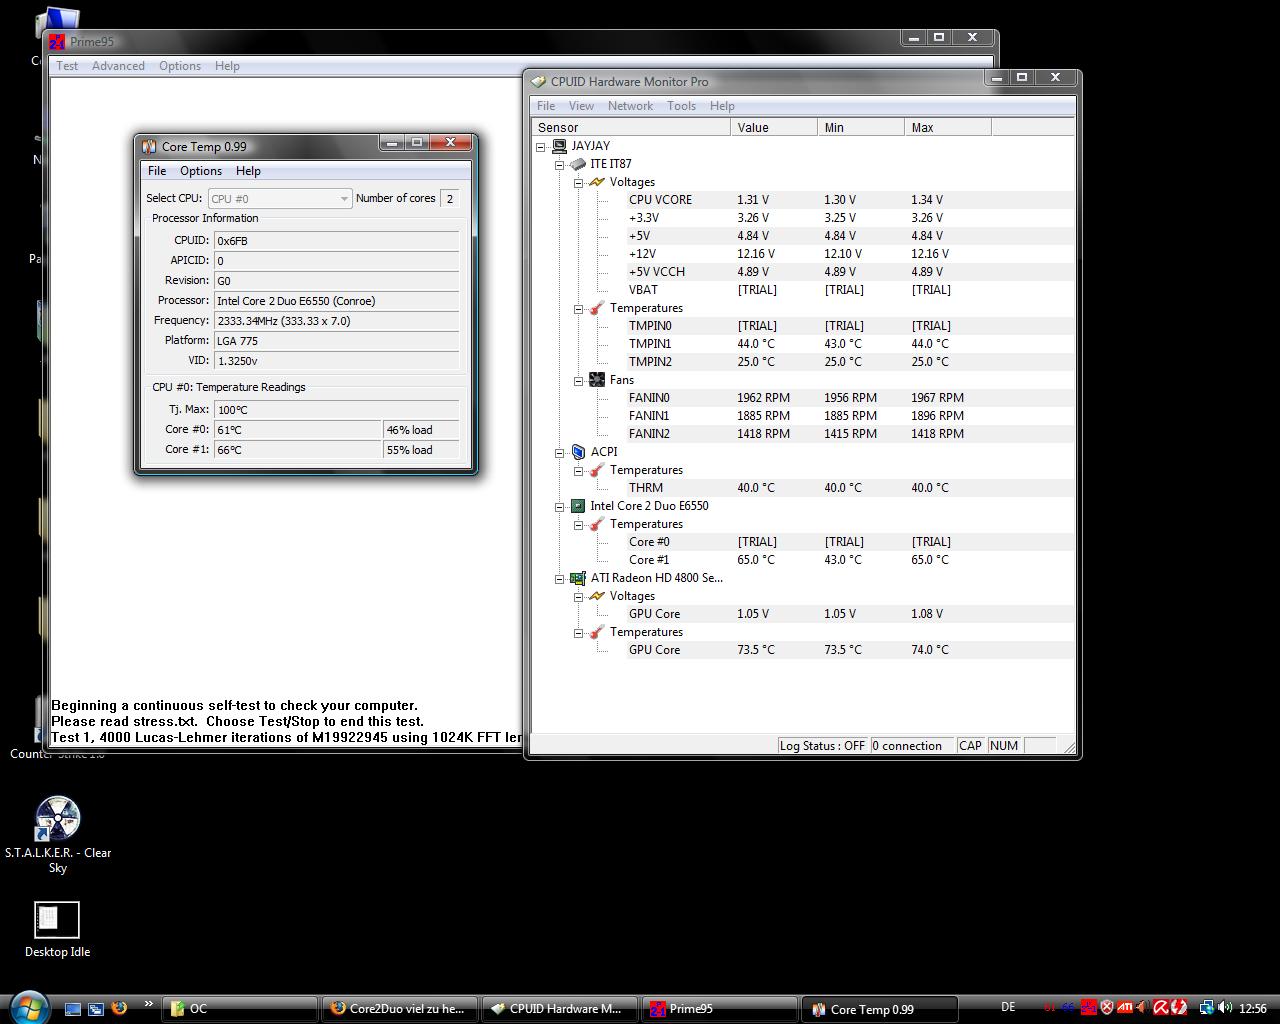Viewport: 1280px width, 1024px height.
Task: Click the volume speaker tray icon
Action: pos(1225,1008)
